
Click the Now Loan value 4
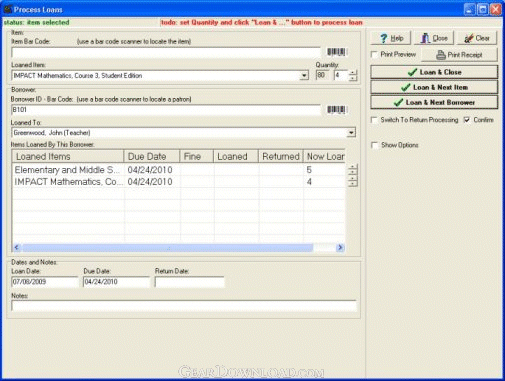309,182
